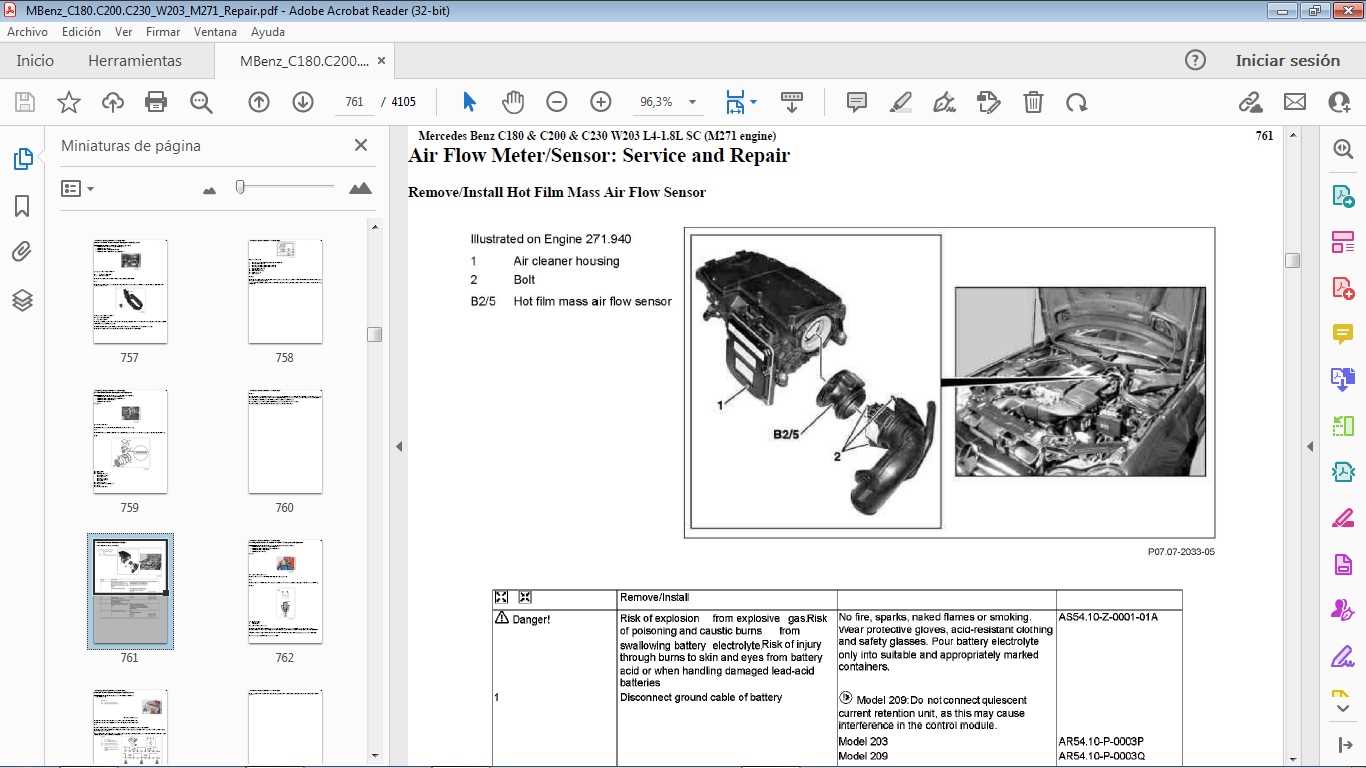Click the page number field 761
This screenshot has width=1366, height=768.
354,102
